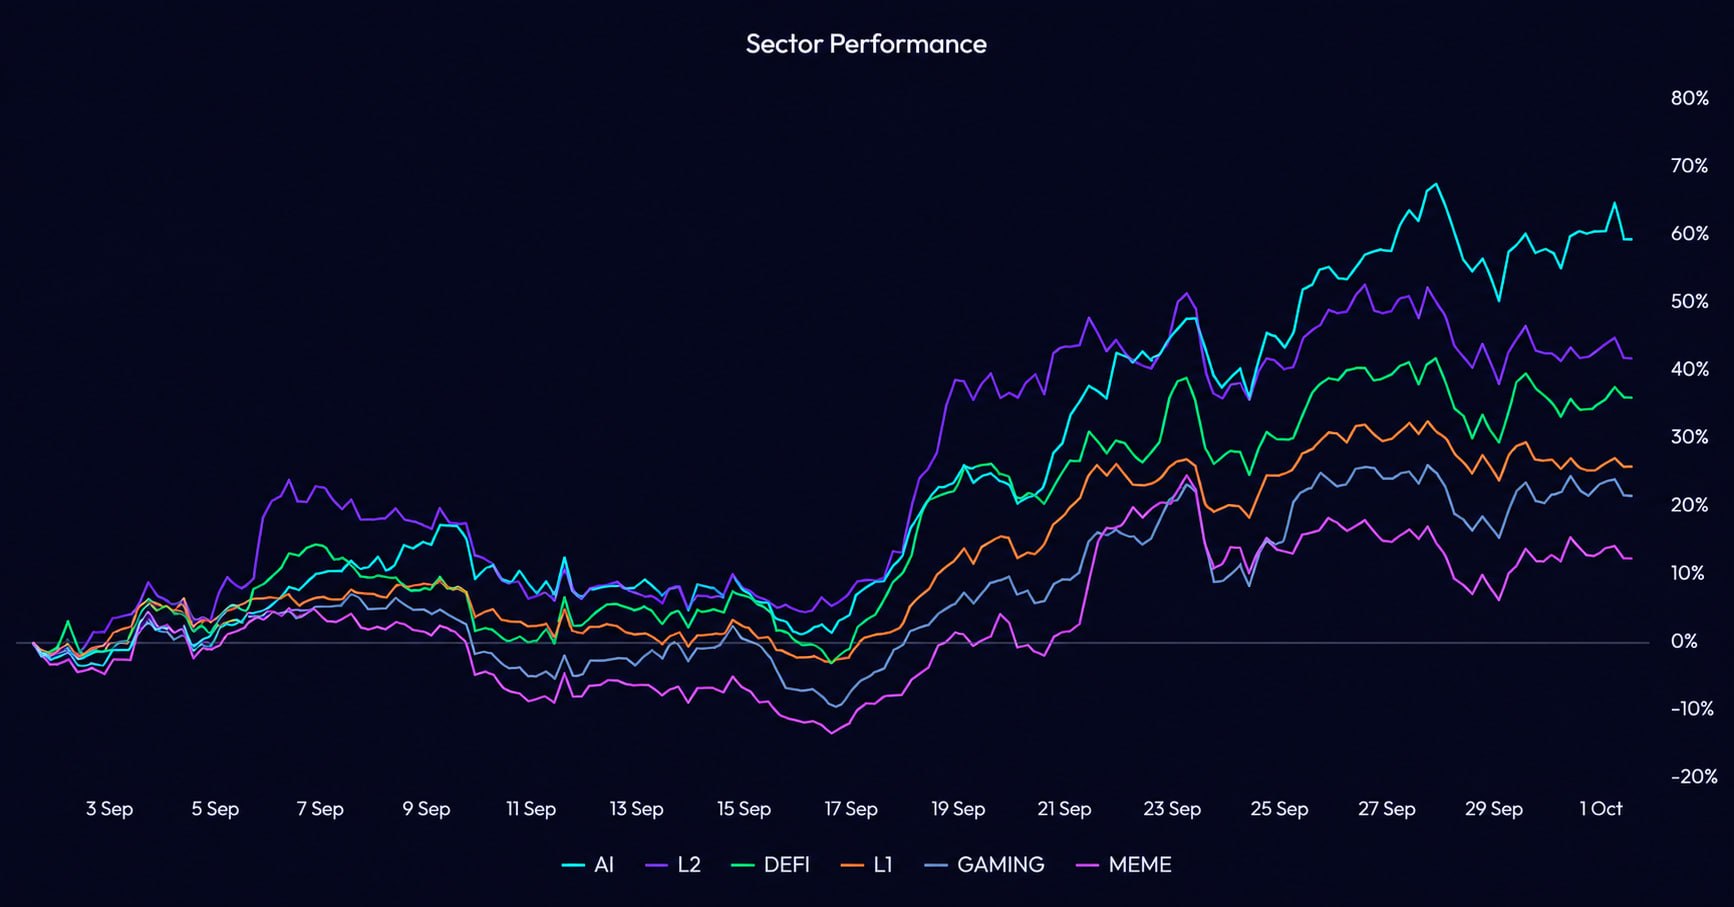Click the 0% baseline axis label
The height and width of the screenshot is (907, 1734).
pyautogui.click(x=1684, y=642)
